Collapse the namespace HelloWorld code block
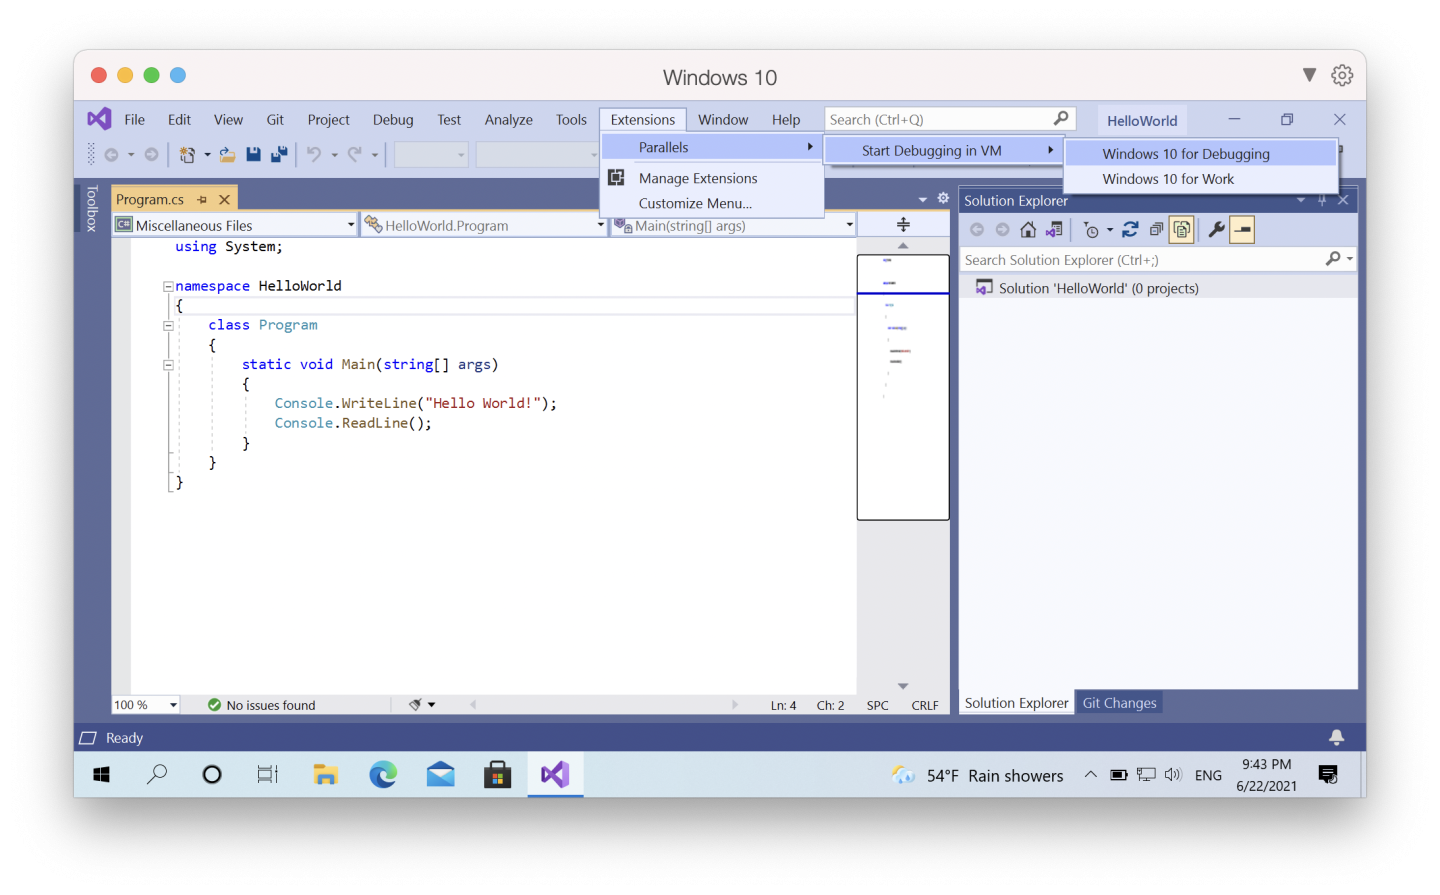This screenshot has width=1440, height=895. [168, 286]
